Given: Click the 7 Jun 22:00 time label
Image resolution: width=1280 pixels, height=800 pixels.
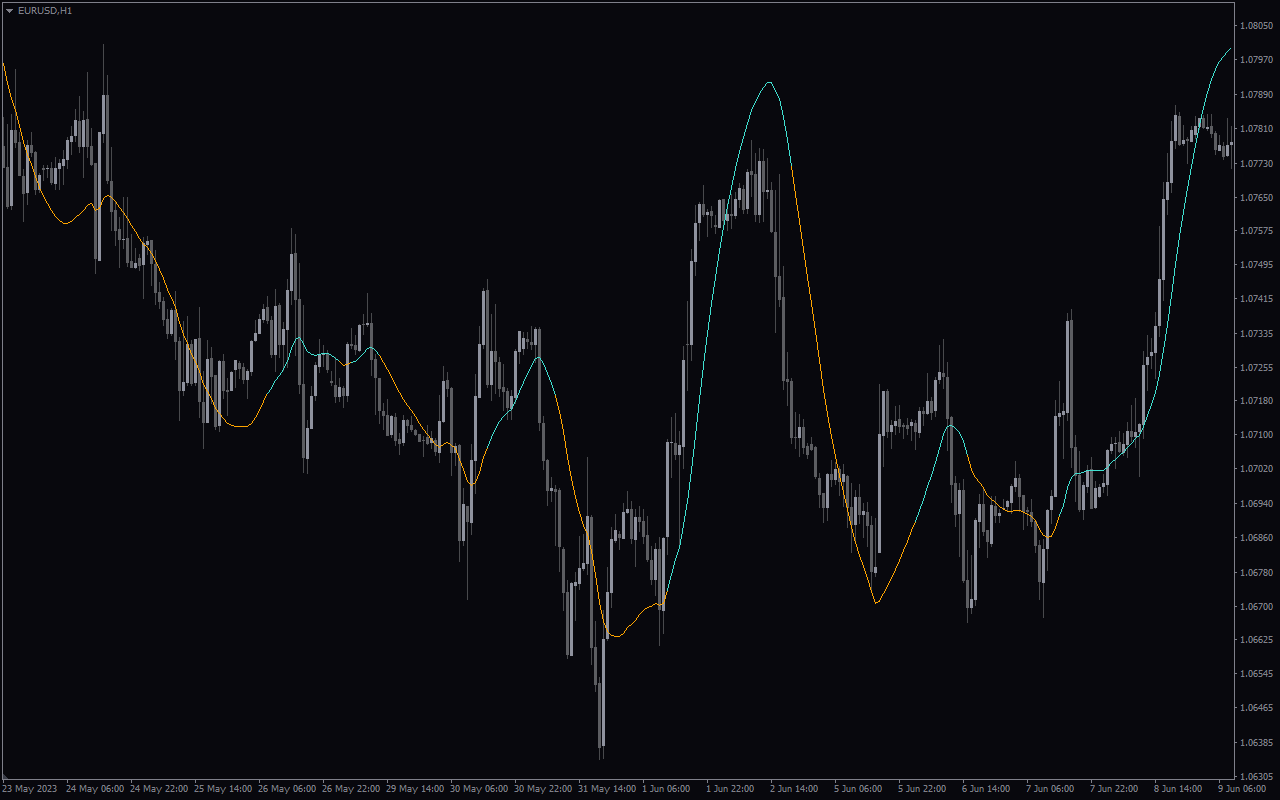Looking at the screenshot, I should tap(1116, 789).
